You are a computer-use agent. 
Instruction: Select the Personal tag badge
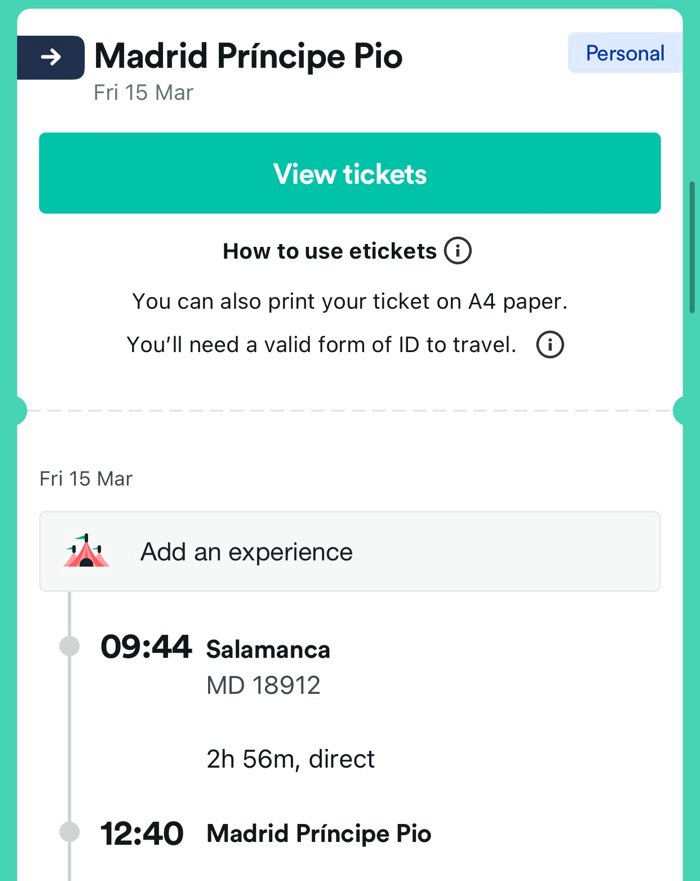pyautogui.click(x=624, y=53)
